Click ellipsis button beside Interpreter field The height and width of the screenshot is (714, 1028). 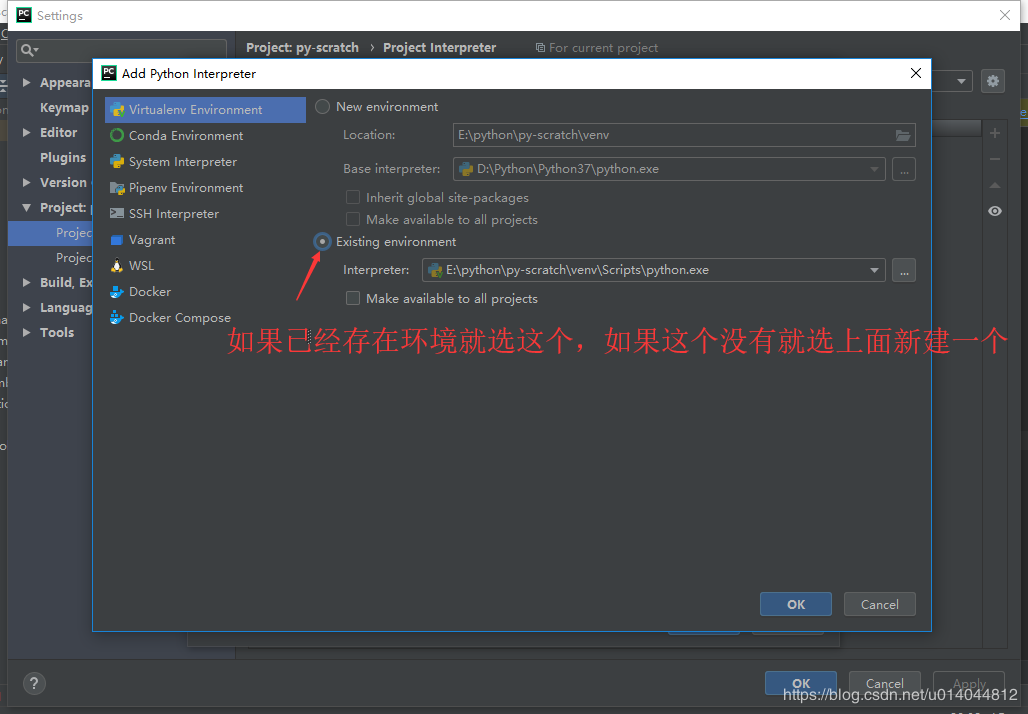click(x=904, y=270)
